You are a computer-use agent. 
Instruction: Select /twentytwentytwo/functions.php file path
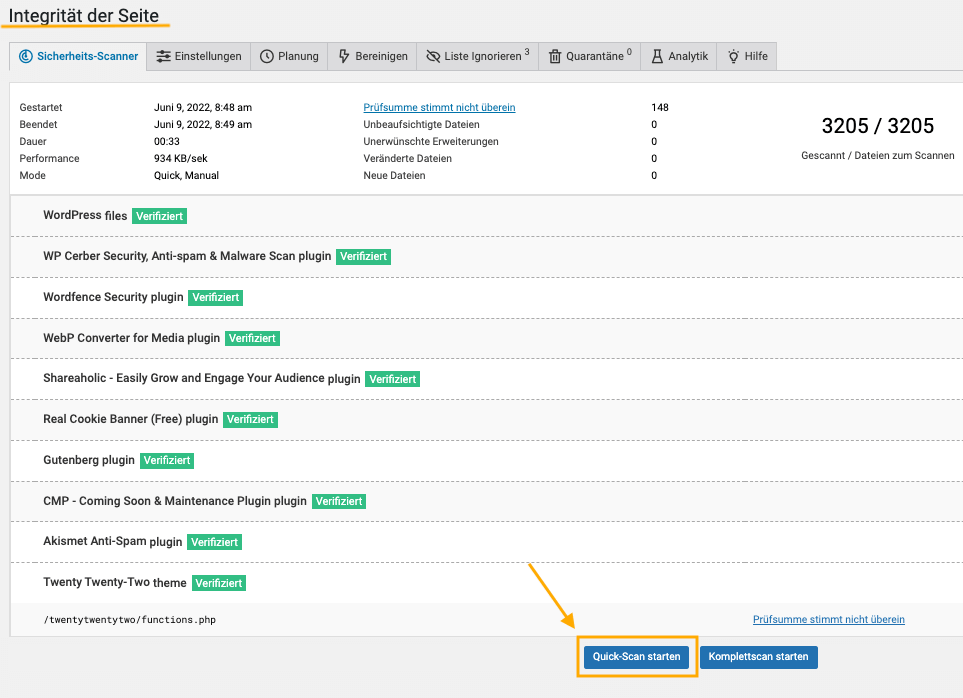tap(130, 620)
